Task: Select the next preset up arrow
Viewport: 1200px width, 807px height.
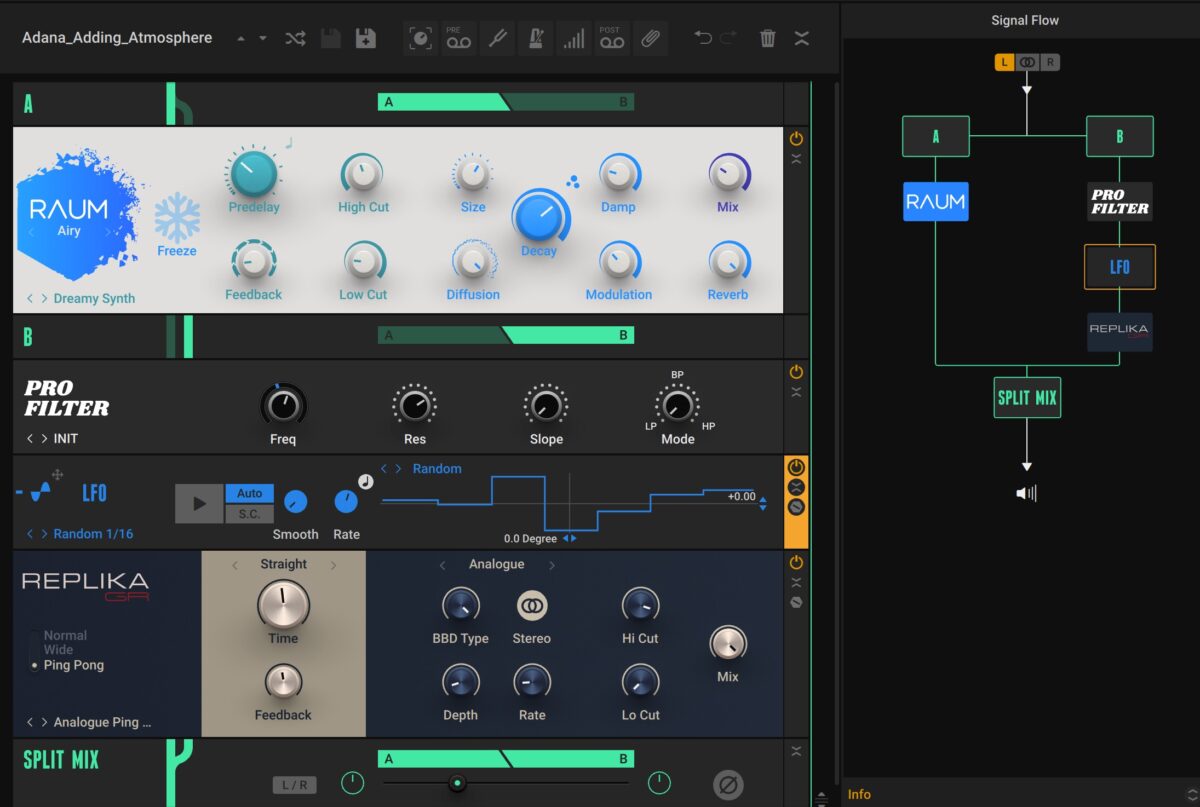Action: (x=241, y=39)
